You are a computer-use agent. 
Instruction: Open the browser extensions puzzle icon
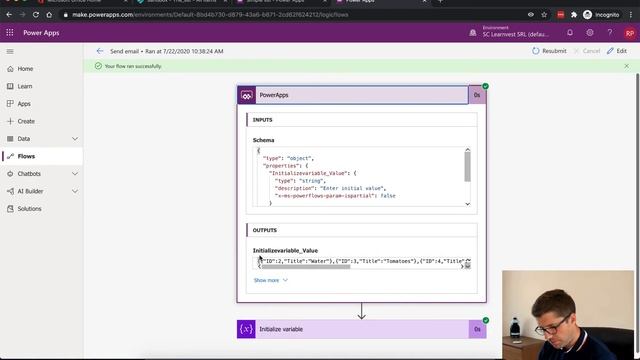[x=574, y=15]
